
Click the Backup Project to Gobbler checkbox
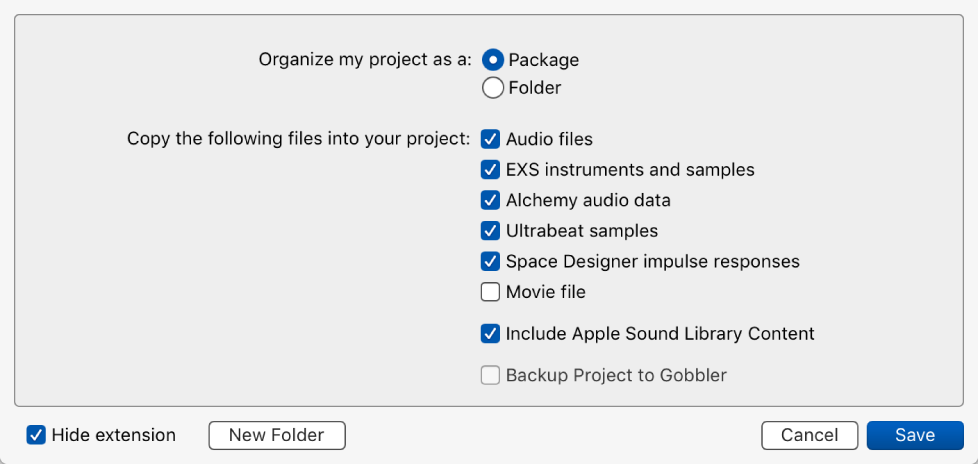click(490, 376)
